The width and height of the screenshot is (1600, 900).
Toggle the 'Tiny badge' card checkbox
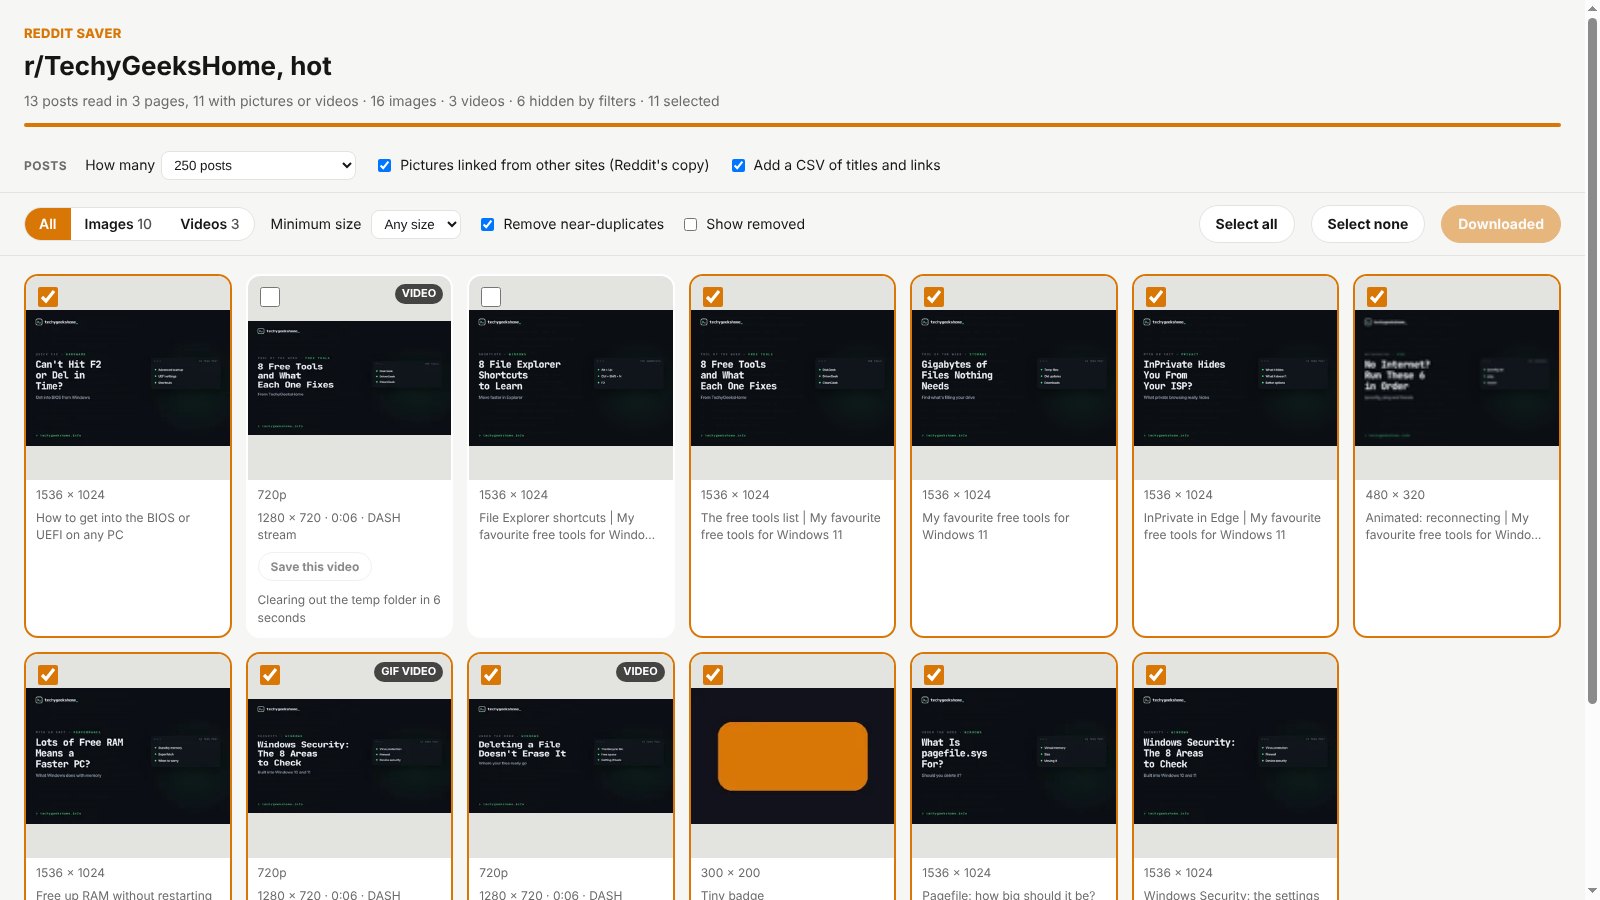[x=713, y=675]
